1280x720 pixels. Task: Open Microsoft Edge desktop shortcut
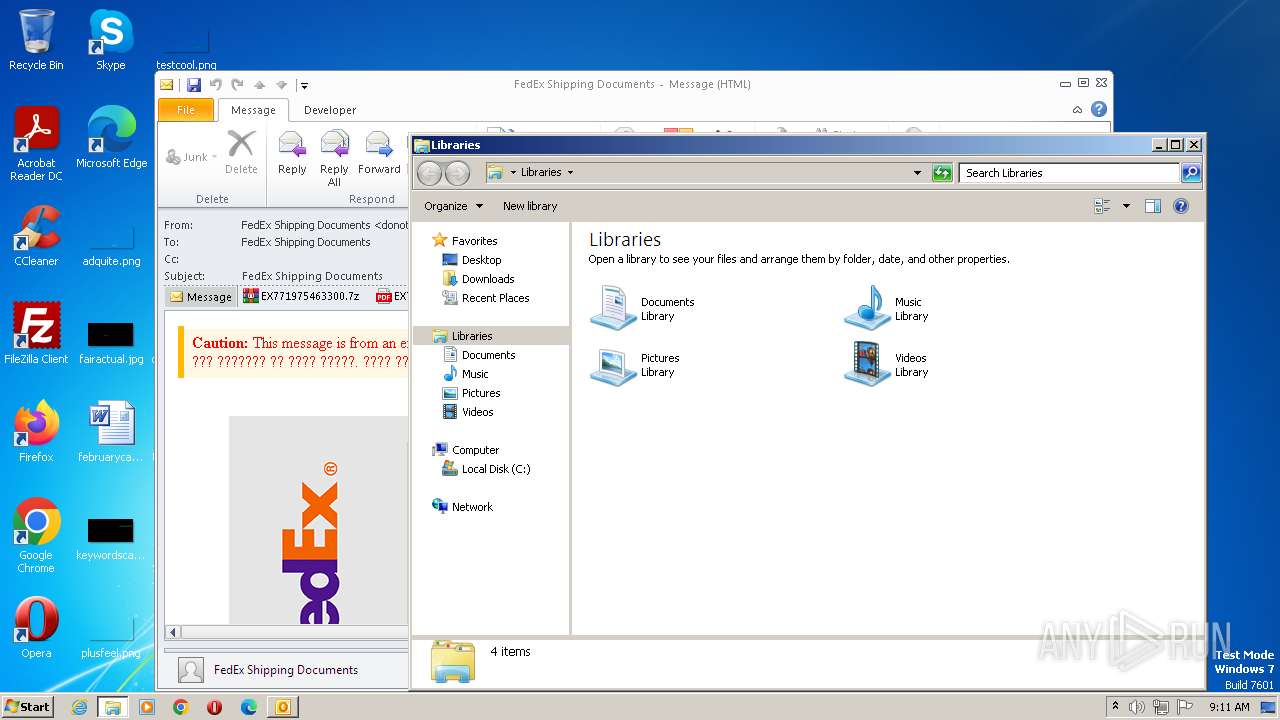click(x=111, y=138)
